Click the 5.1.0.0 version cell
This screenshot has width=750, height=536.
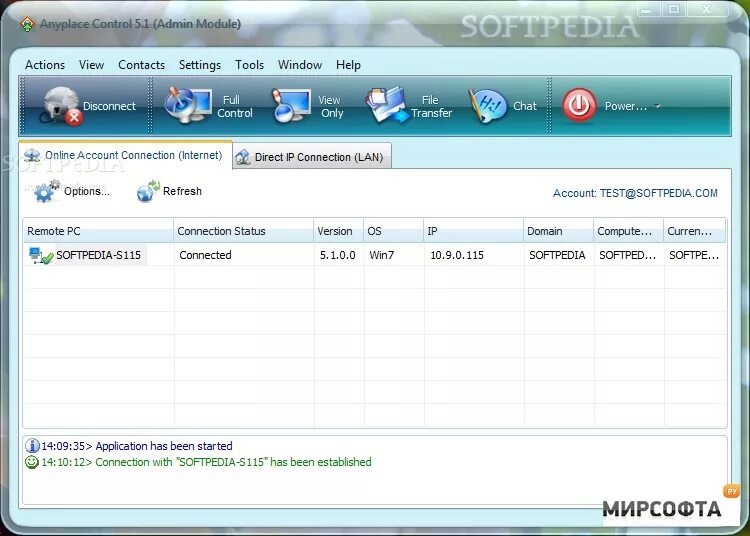[x=338, y=255]
